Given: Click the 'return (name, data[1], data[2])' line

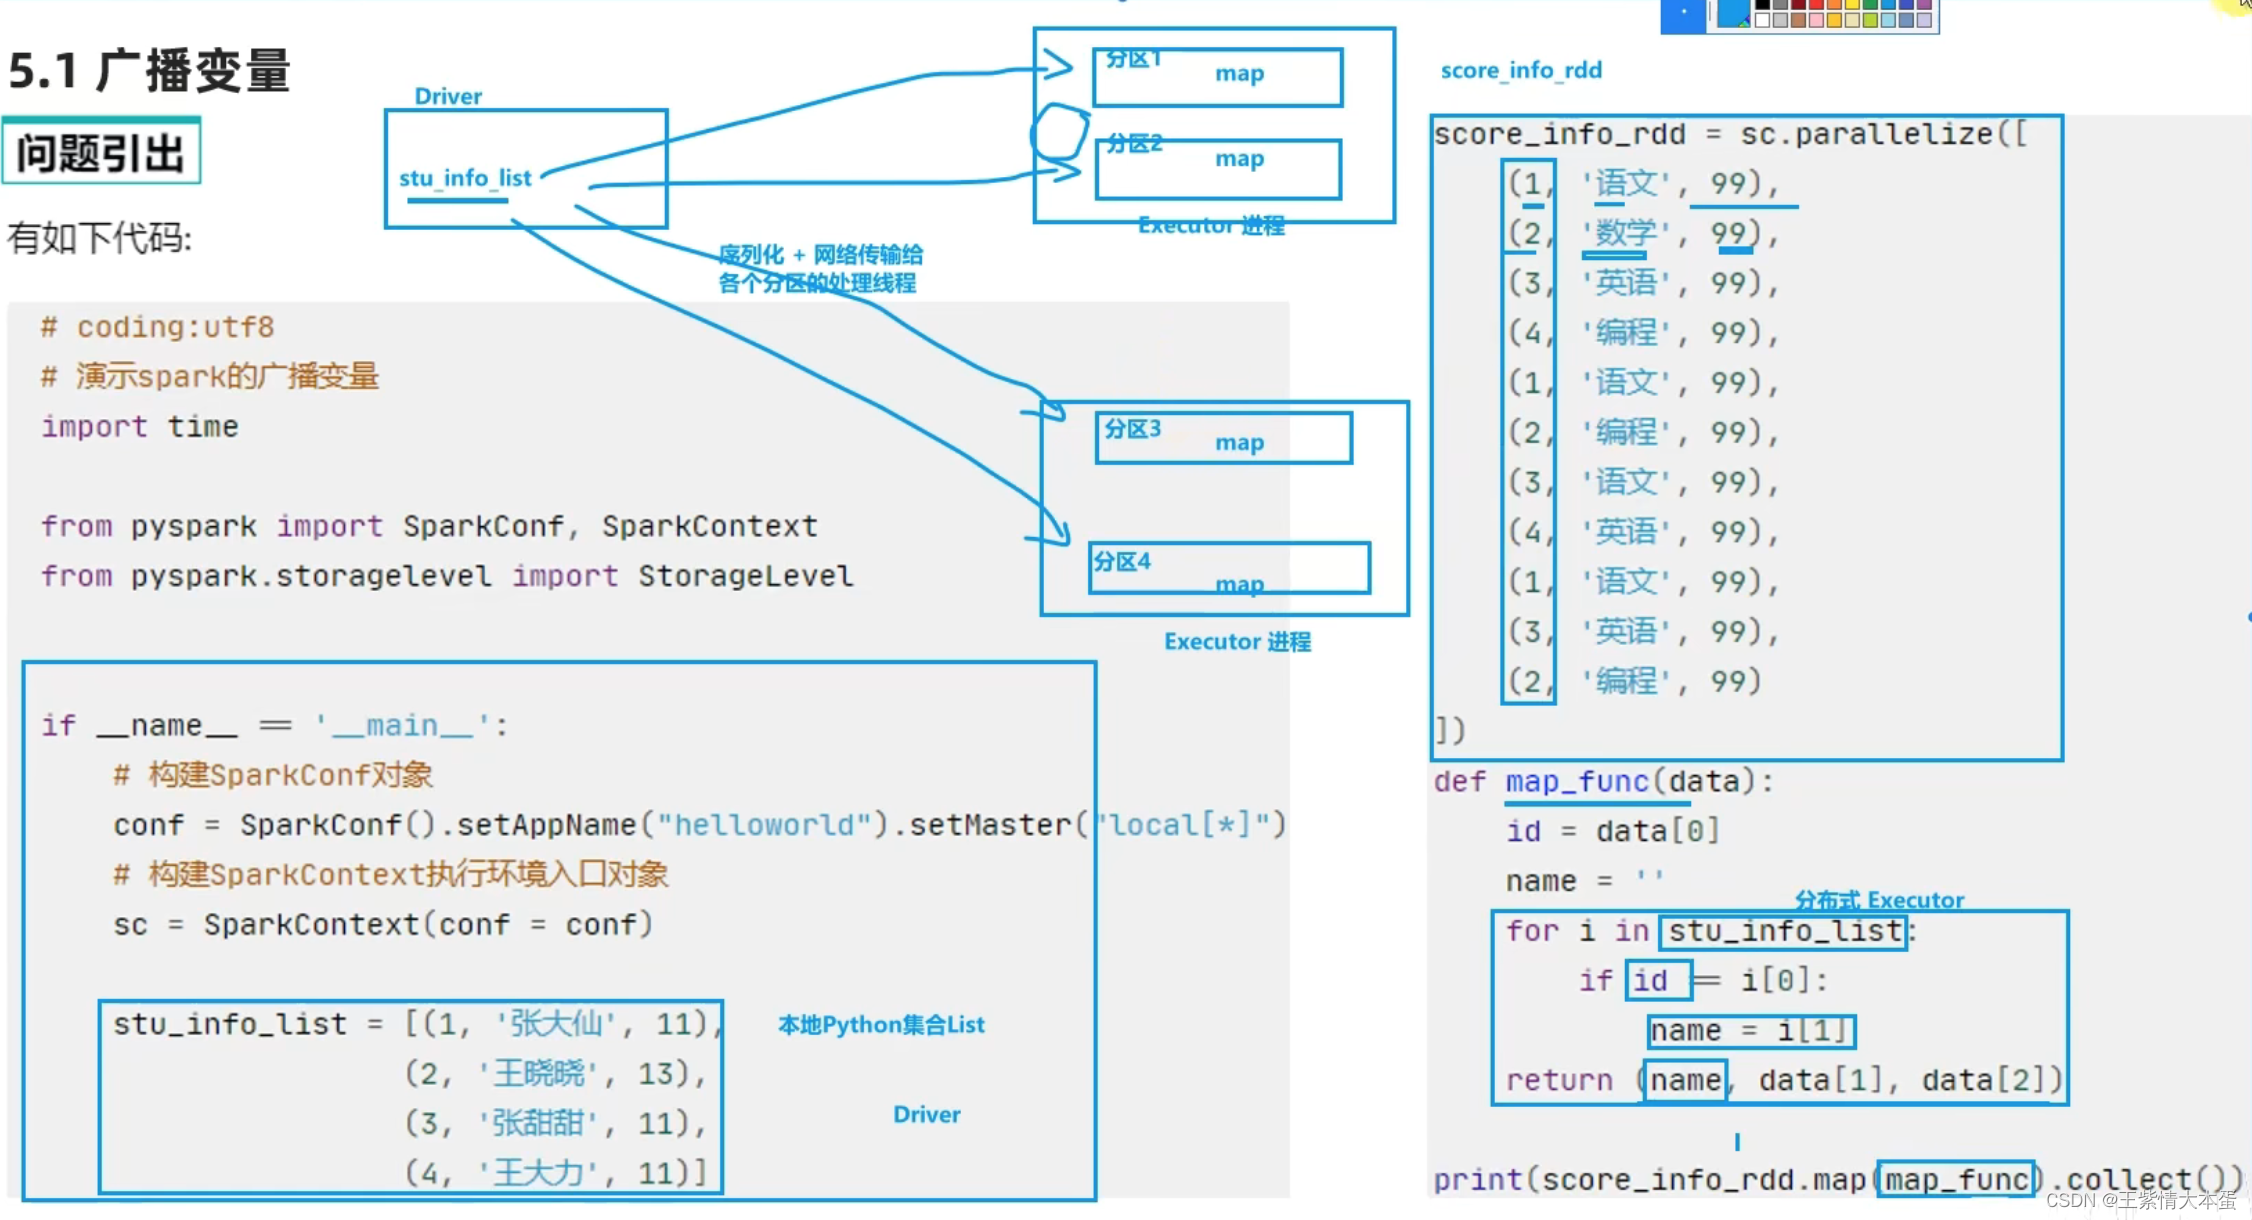Looking at the screenshot, I should [1785, 1080].
